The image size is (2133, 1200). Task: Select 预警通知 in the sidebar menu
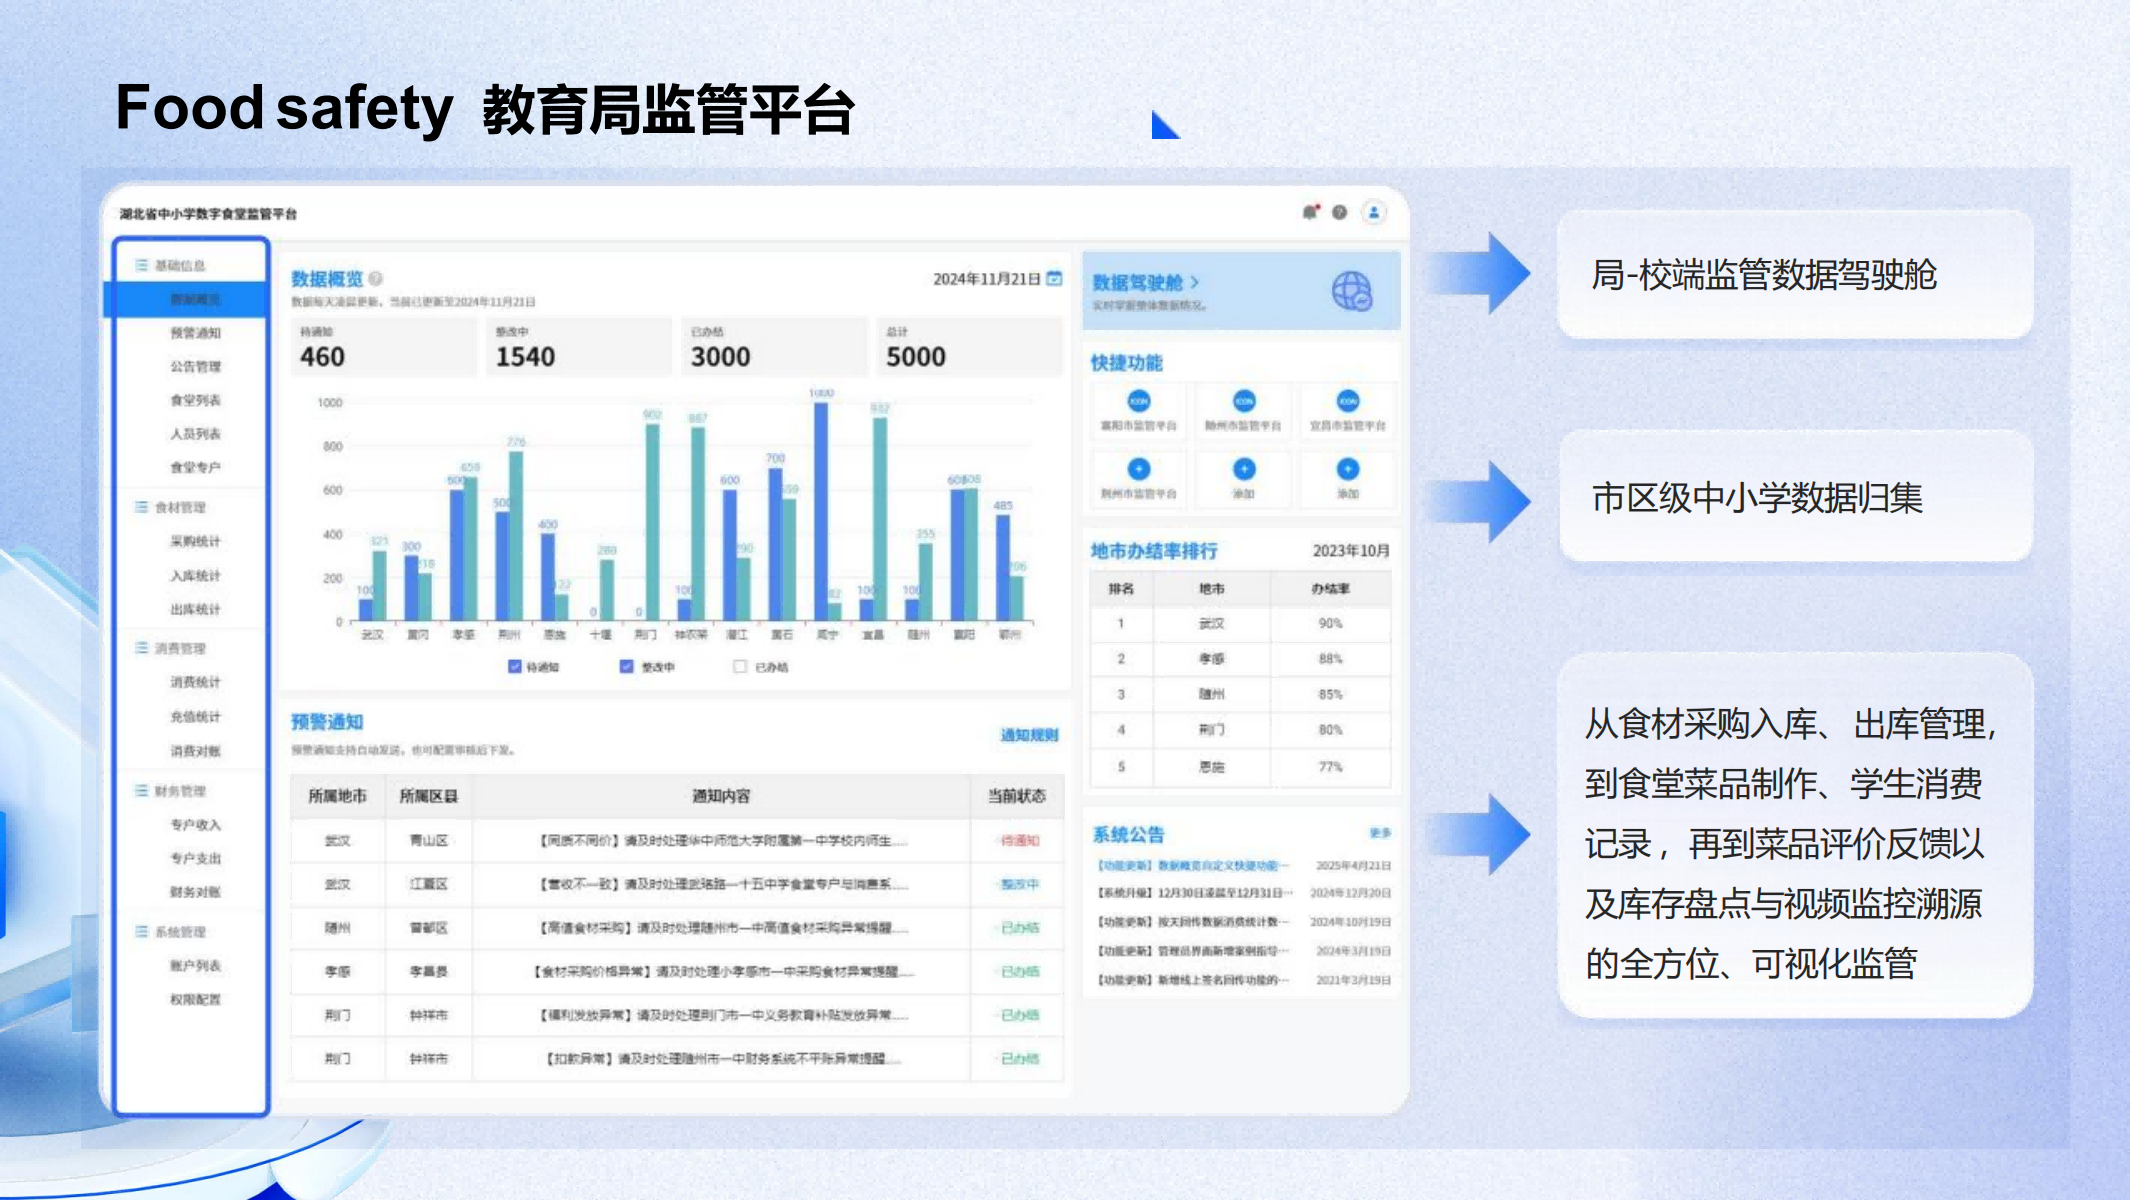[x=195, y=333]
